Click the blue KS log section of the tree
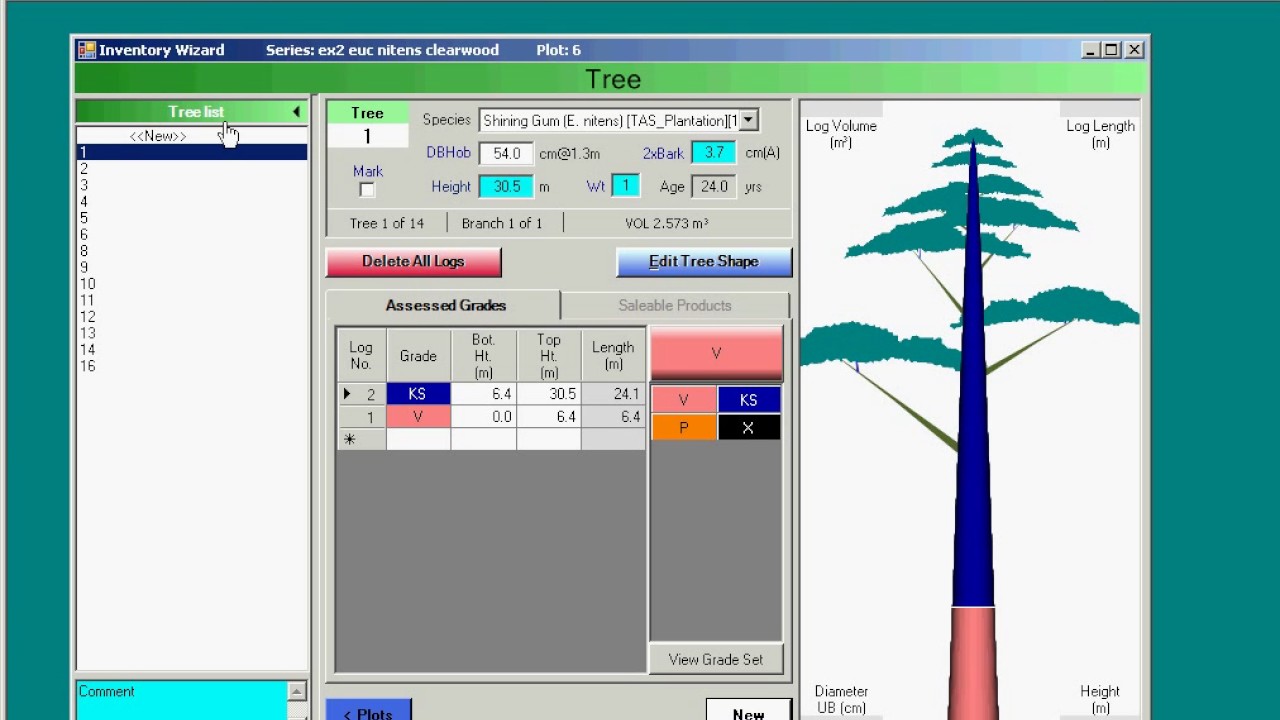Image resolution: width=1280 pixels, height=720 pixels. point(973,400)
